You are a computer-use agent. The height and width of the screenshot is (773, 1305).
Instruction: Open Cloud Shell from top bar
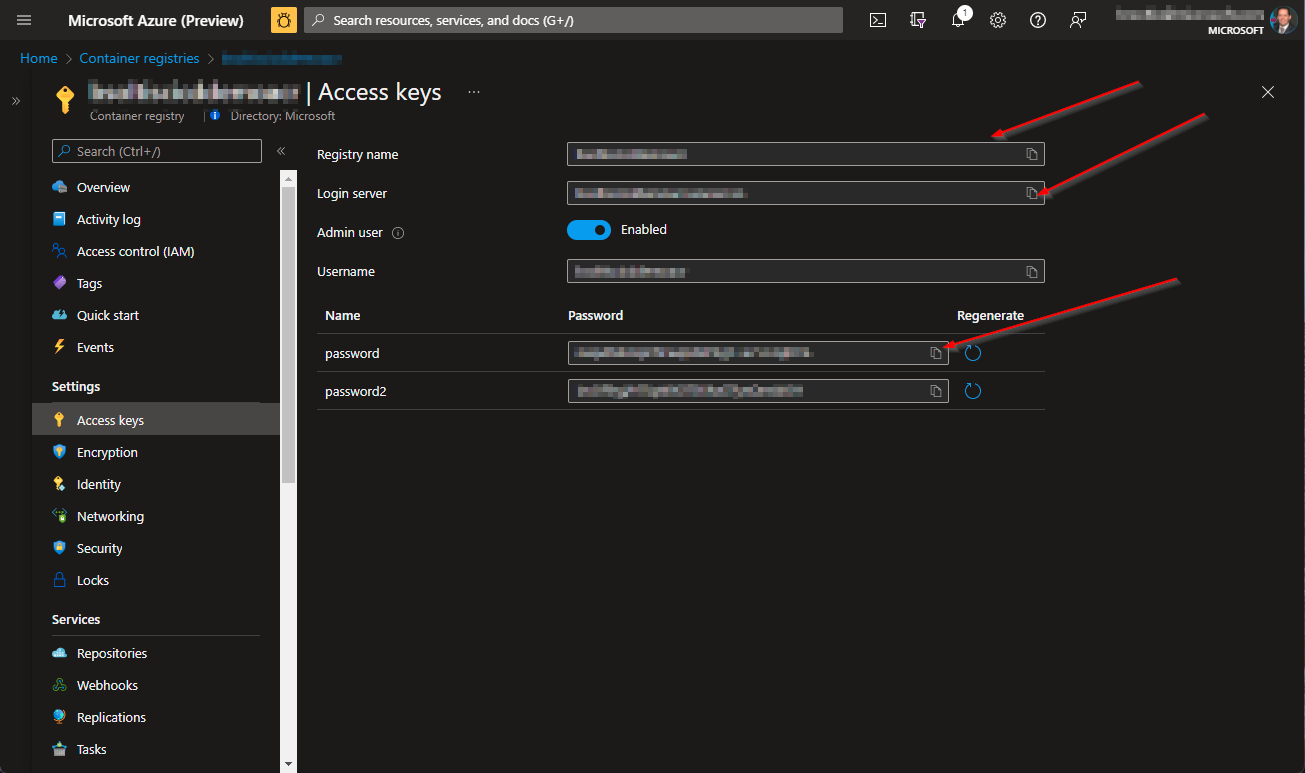coord(878,20)
